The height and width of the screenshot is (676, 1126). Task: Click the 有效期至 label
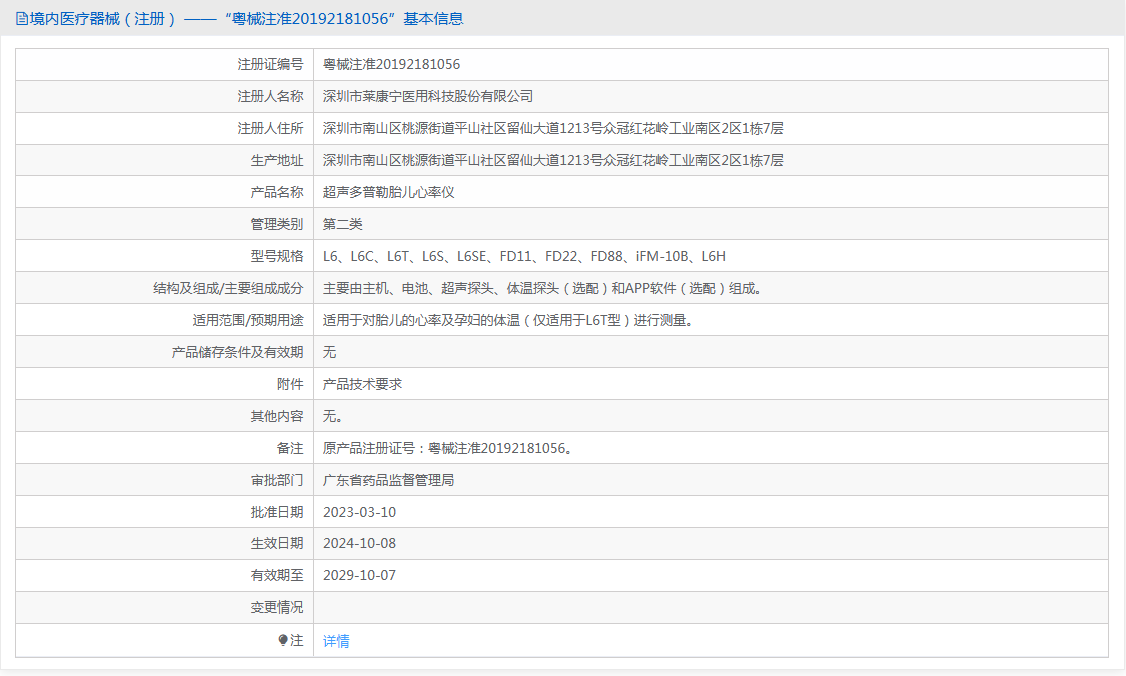276,575
